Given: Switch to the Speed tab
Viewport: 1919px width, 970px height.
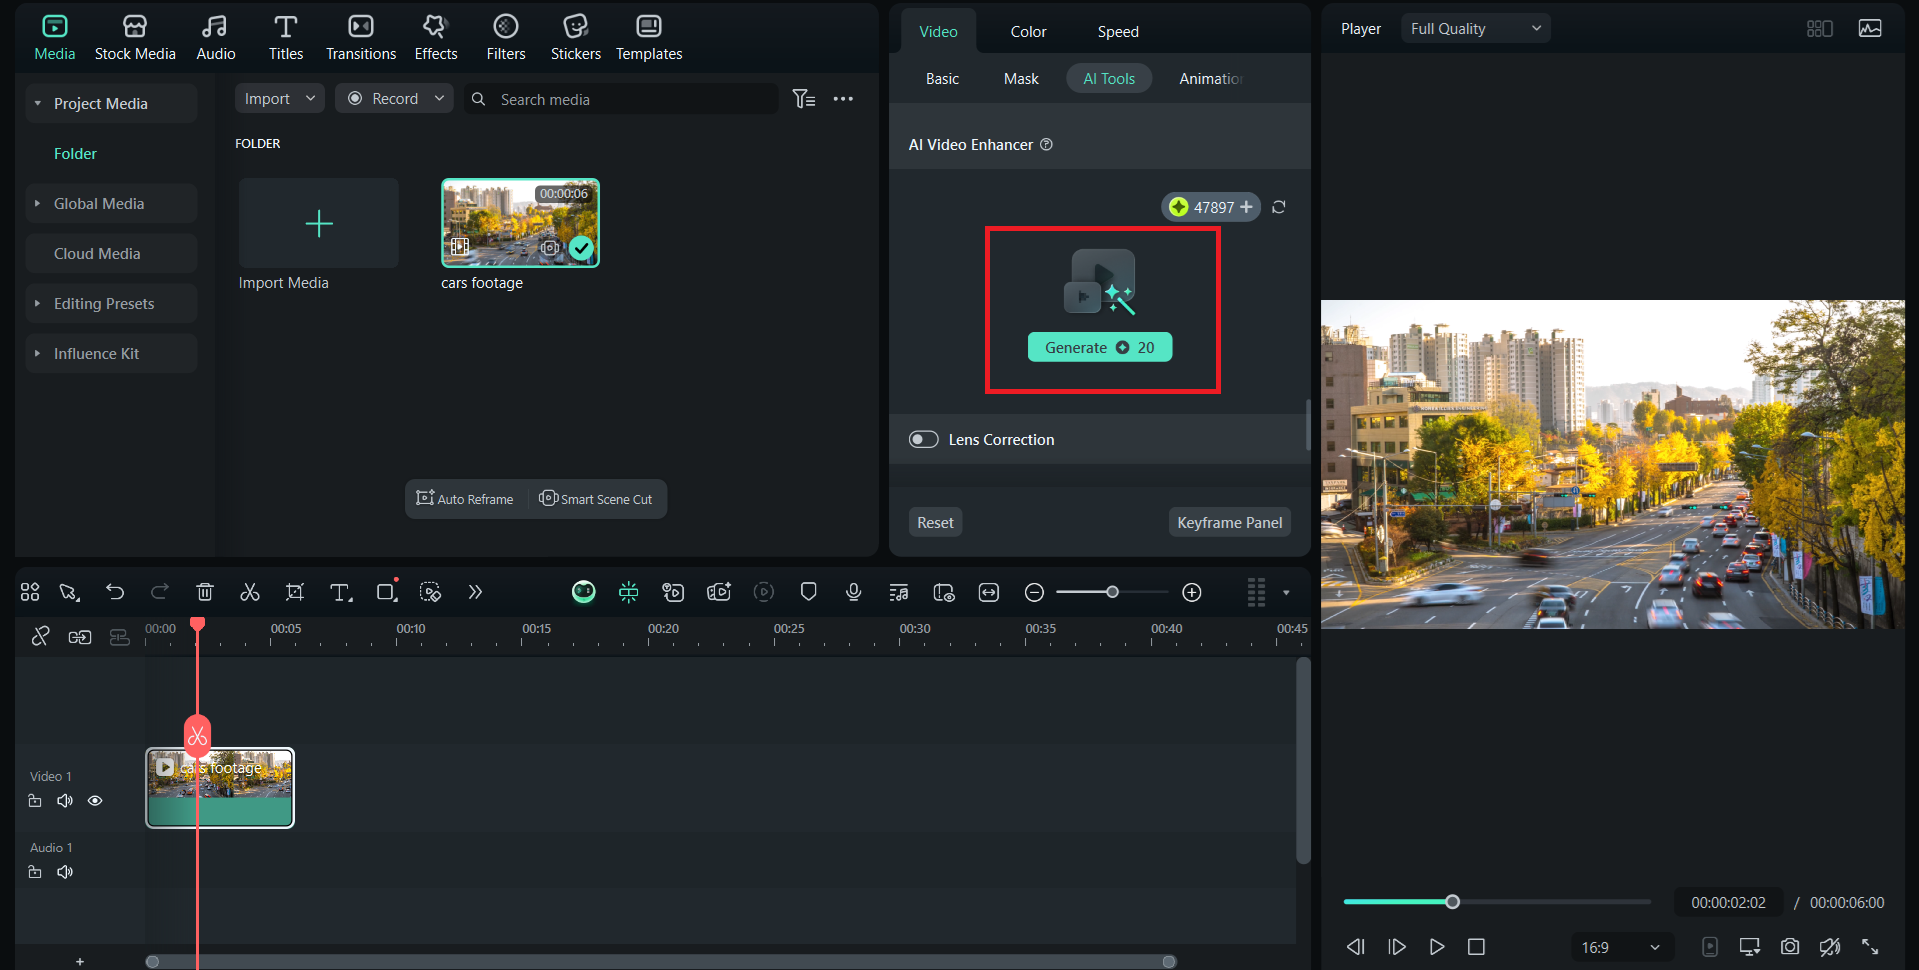Looking at the screenshot, I should pyautogui.click(x=1118, y=32).
